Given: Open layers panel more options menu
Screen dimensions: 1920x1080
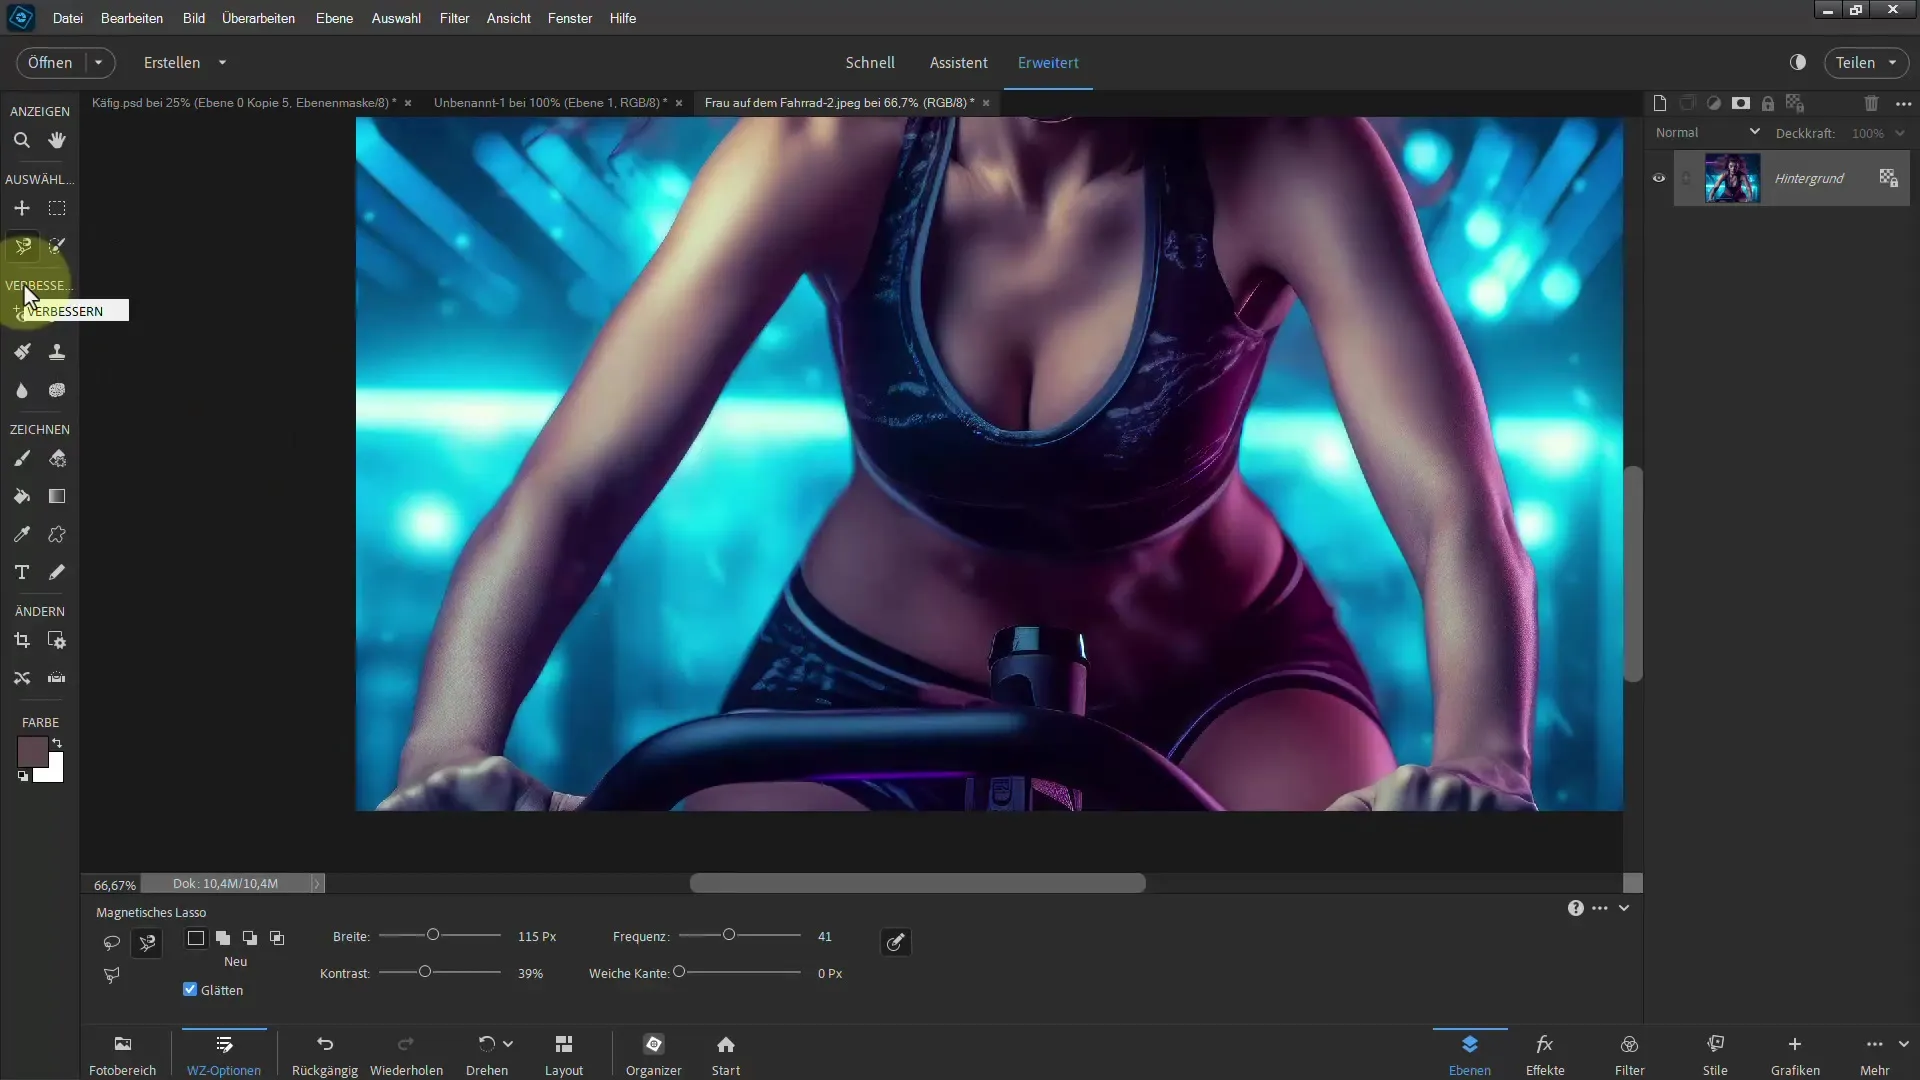Looking at the screenshot, I should (x=1903, y=103).
